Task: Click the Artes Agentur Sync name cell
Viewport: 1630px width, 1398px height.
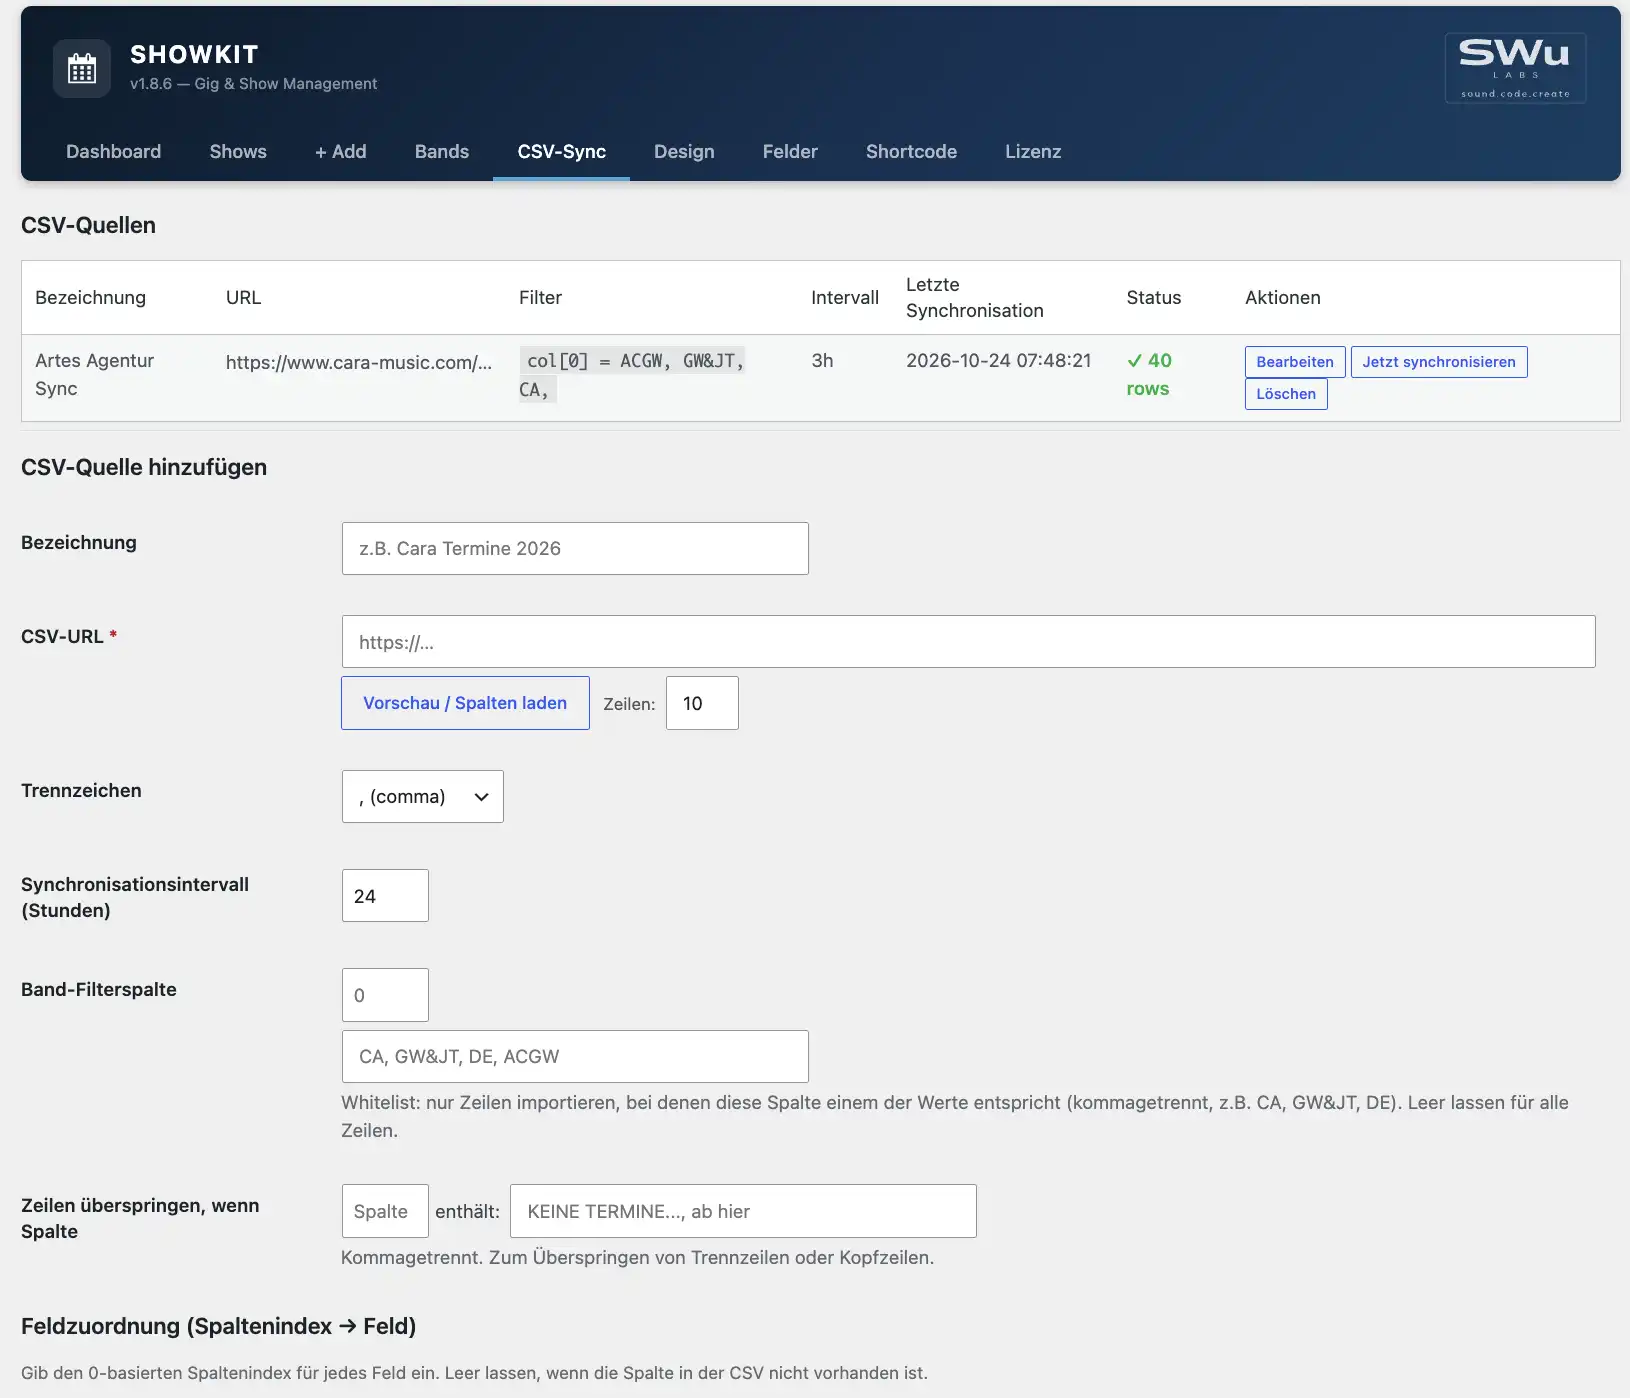Action: coord(94,375)
